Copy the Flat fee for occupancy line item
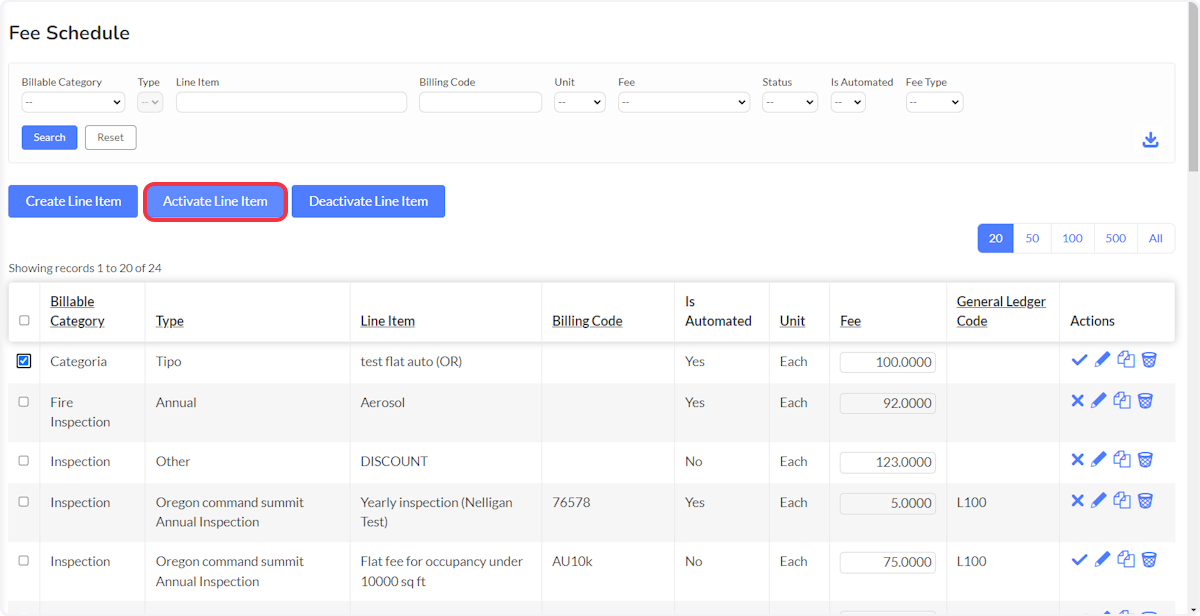Image resolution: width=1200 pixels, height=616 pixels. (1126, 560)
